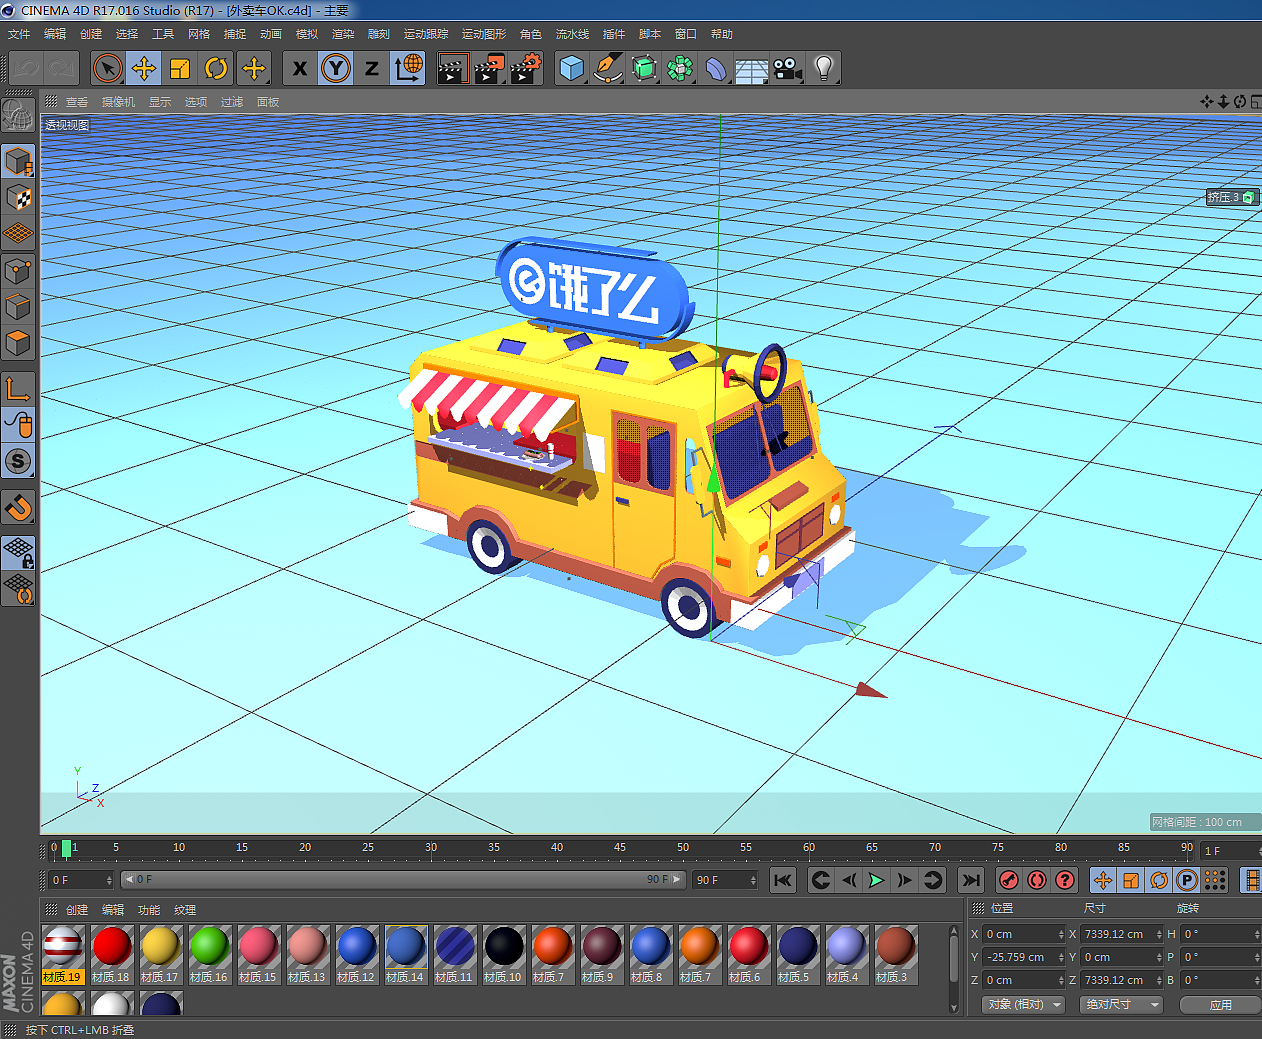Select the Move tool in top toolbar
The height and width of the screenshot is (1039, 1262).
[x=144, y=68]
